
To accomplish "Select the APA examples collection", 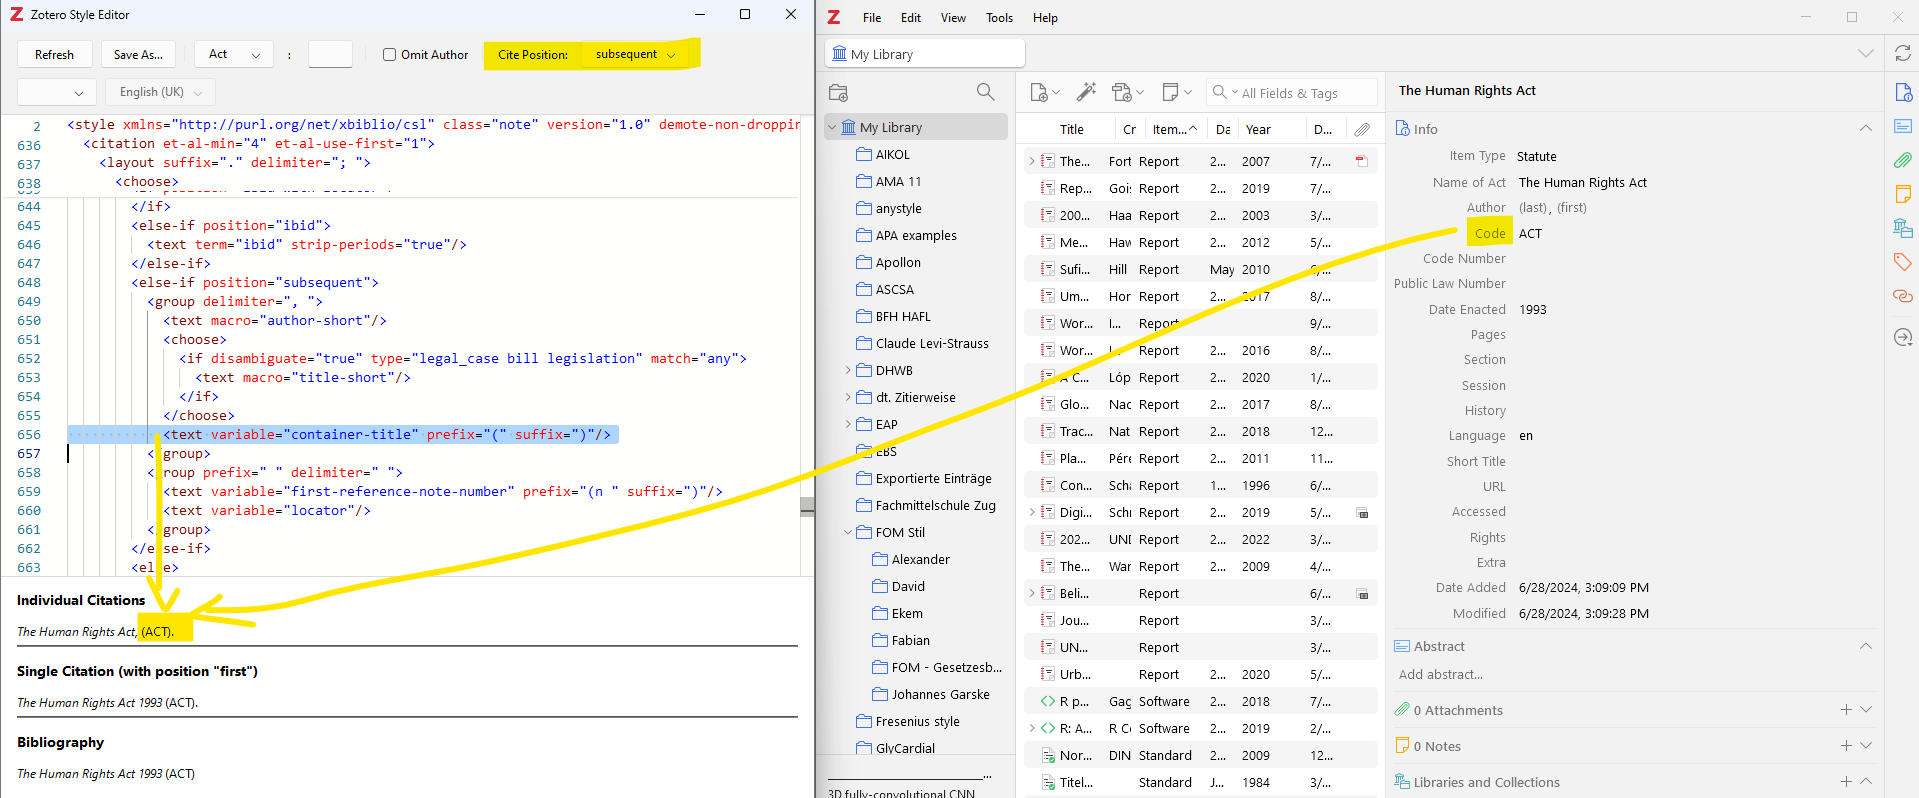I will [916, 235].
